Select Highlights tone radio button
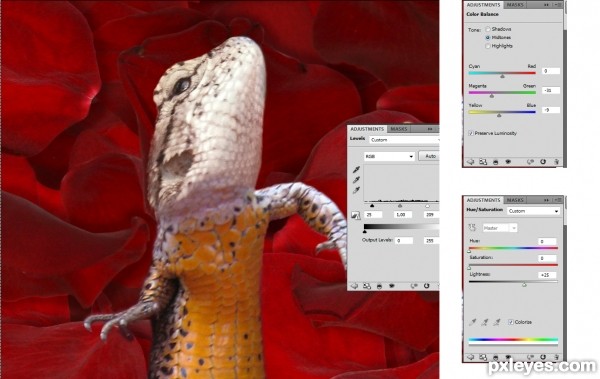 (488, 46)
